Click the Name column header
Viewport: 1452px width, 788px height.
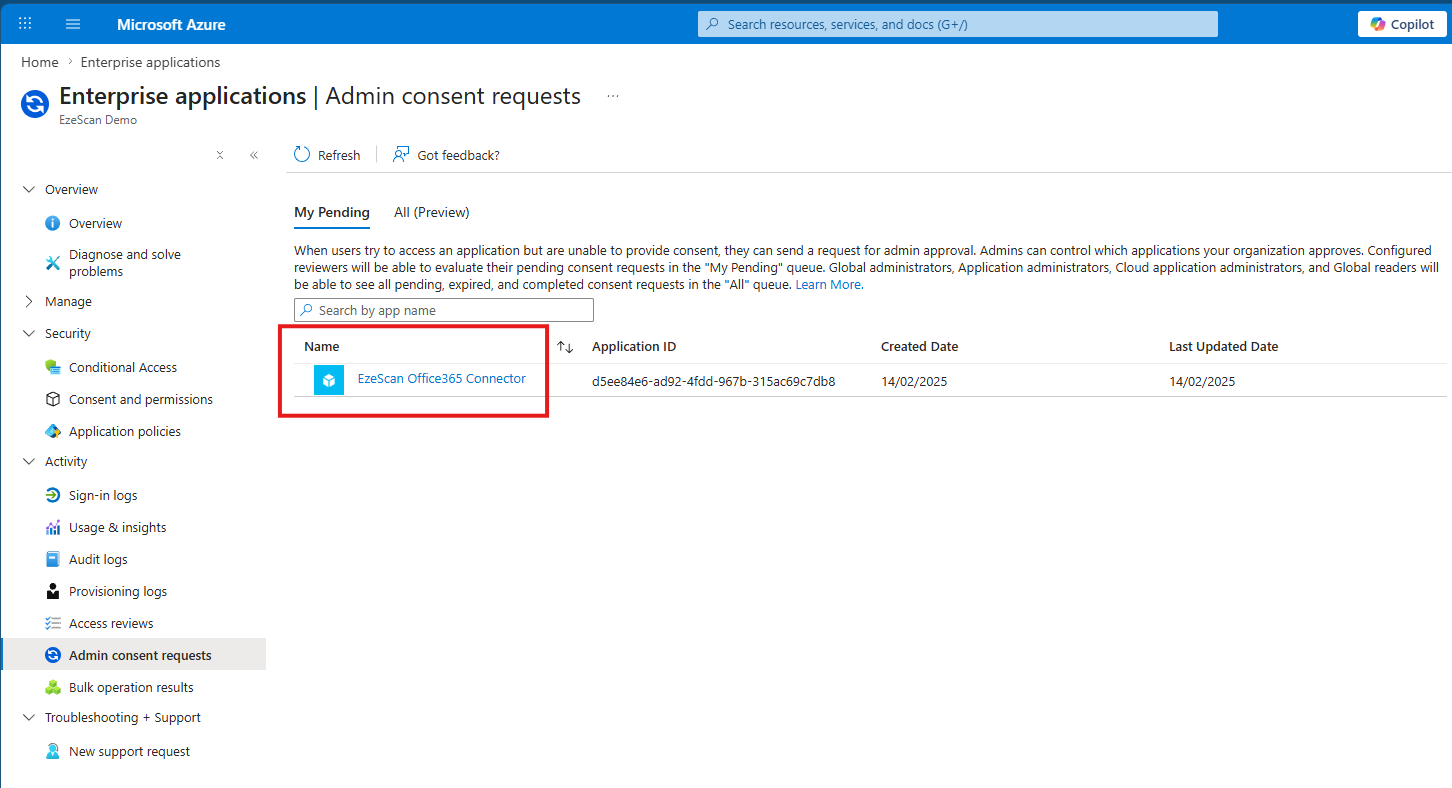tap(322, 347)
